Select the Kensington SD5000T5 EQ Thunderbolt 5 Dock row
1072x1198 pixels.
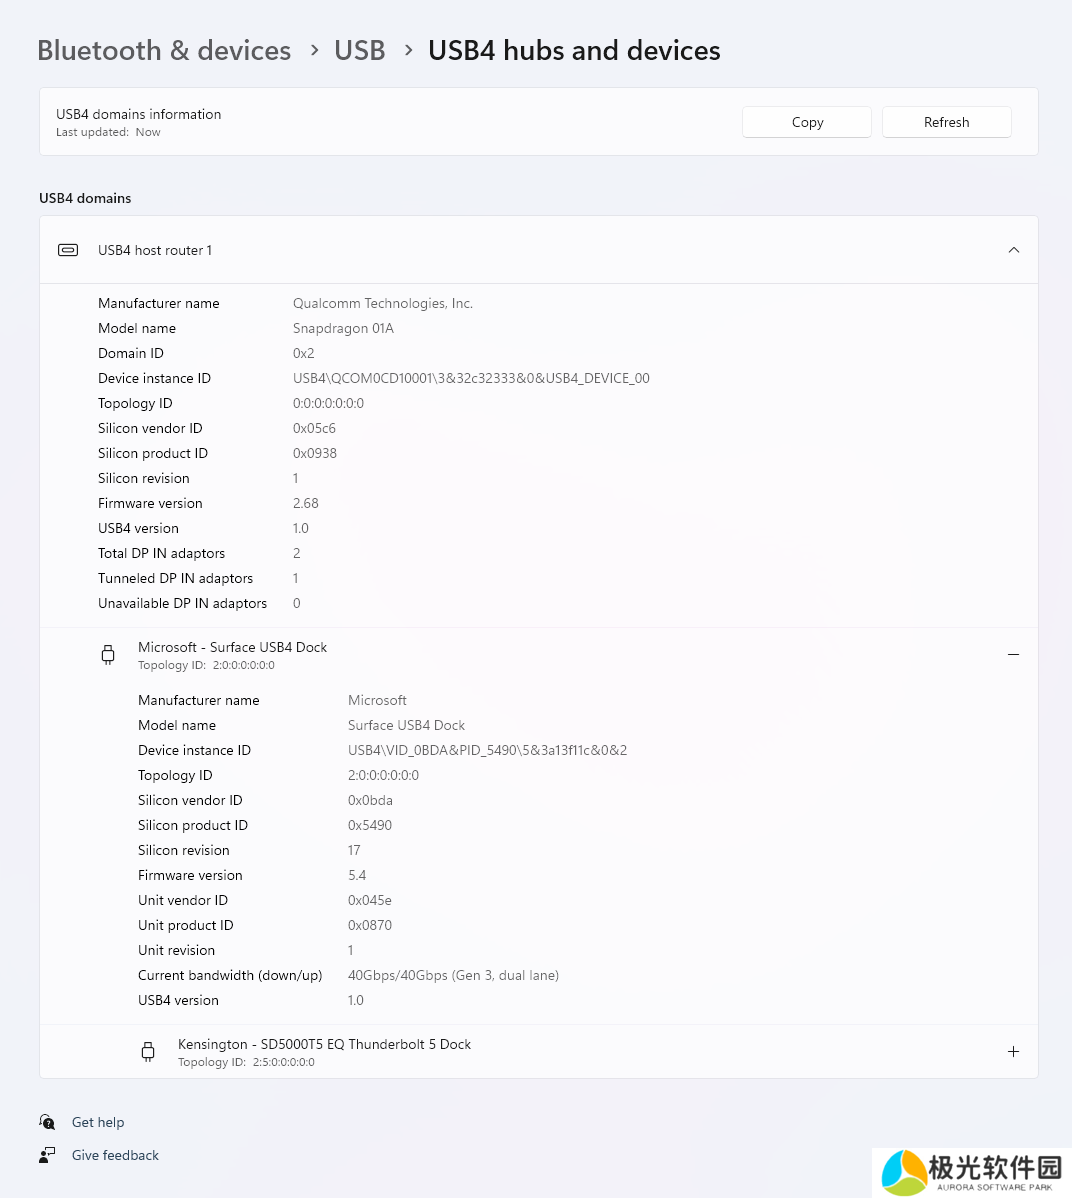[539, 1051]
